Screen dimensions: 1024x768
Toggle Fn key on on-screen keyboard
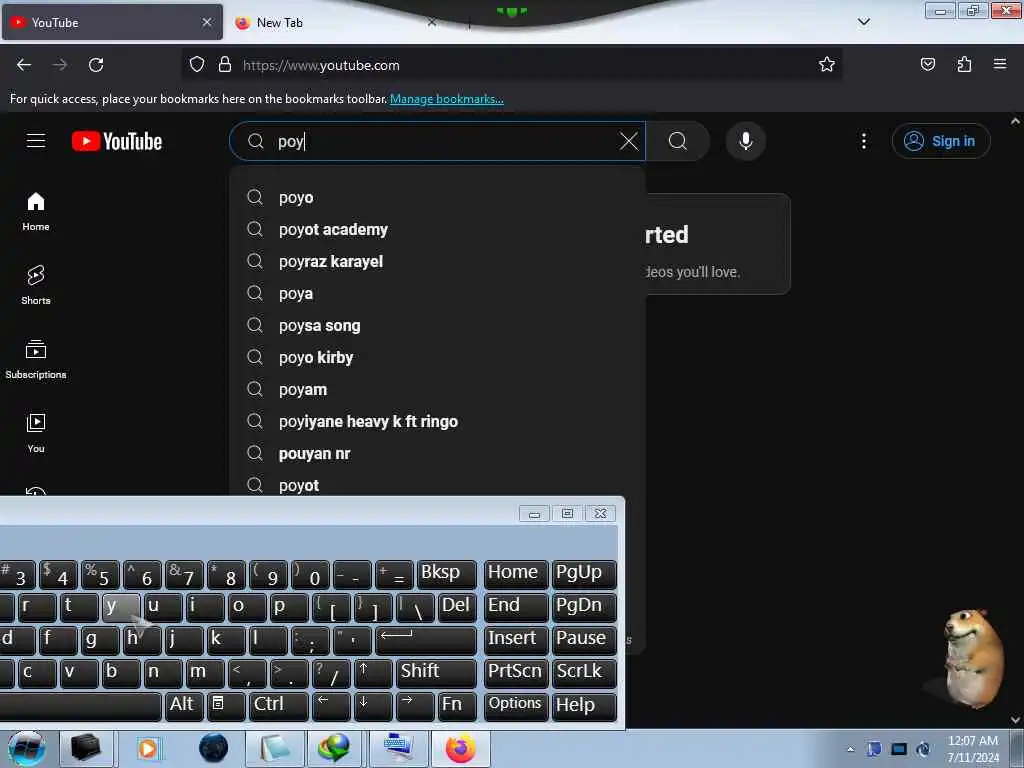click(x=457, y=706)
